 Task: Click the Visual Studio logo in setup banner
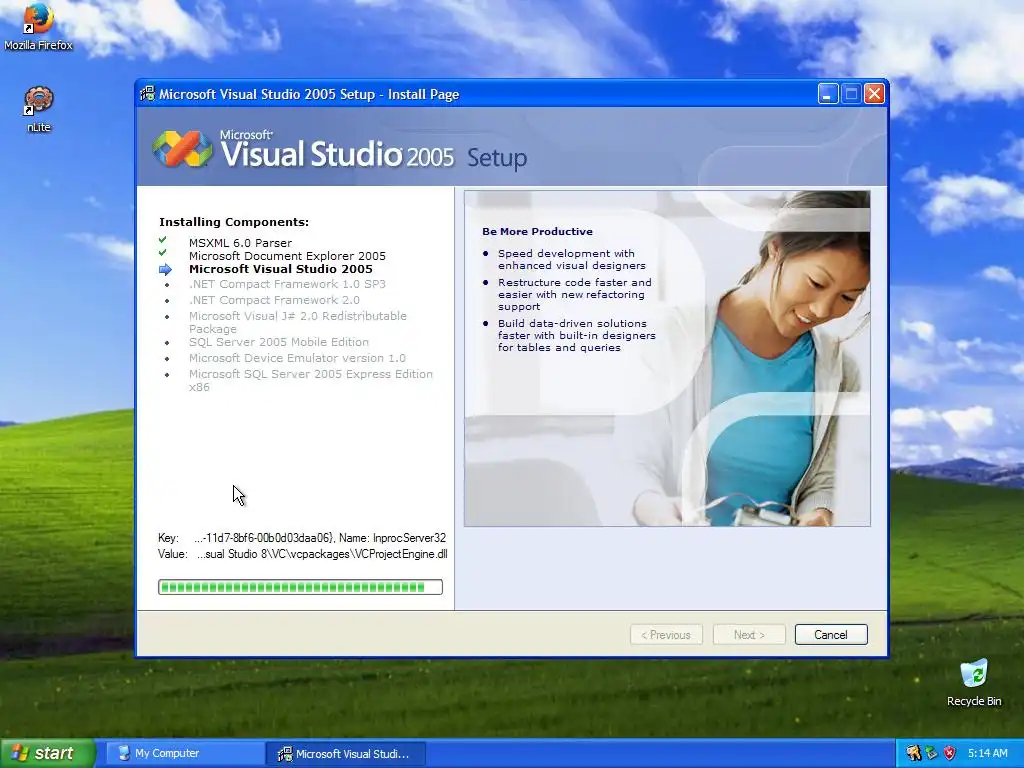182,149
